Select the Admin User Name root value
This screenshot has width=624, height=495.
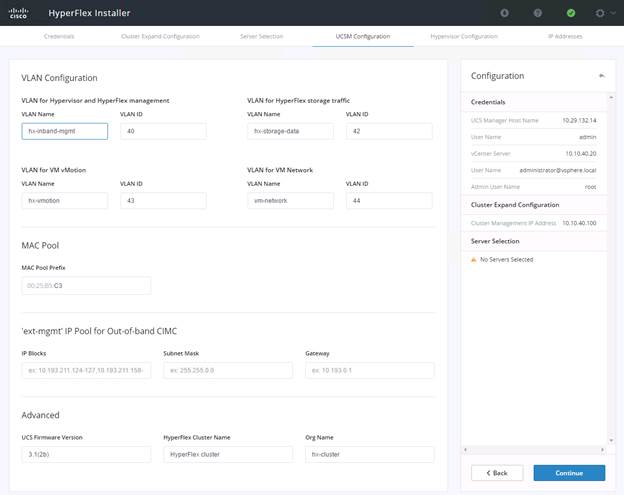[591, 187]
